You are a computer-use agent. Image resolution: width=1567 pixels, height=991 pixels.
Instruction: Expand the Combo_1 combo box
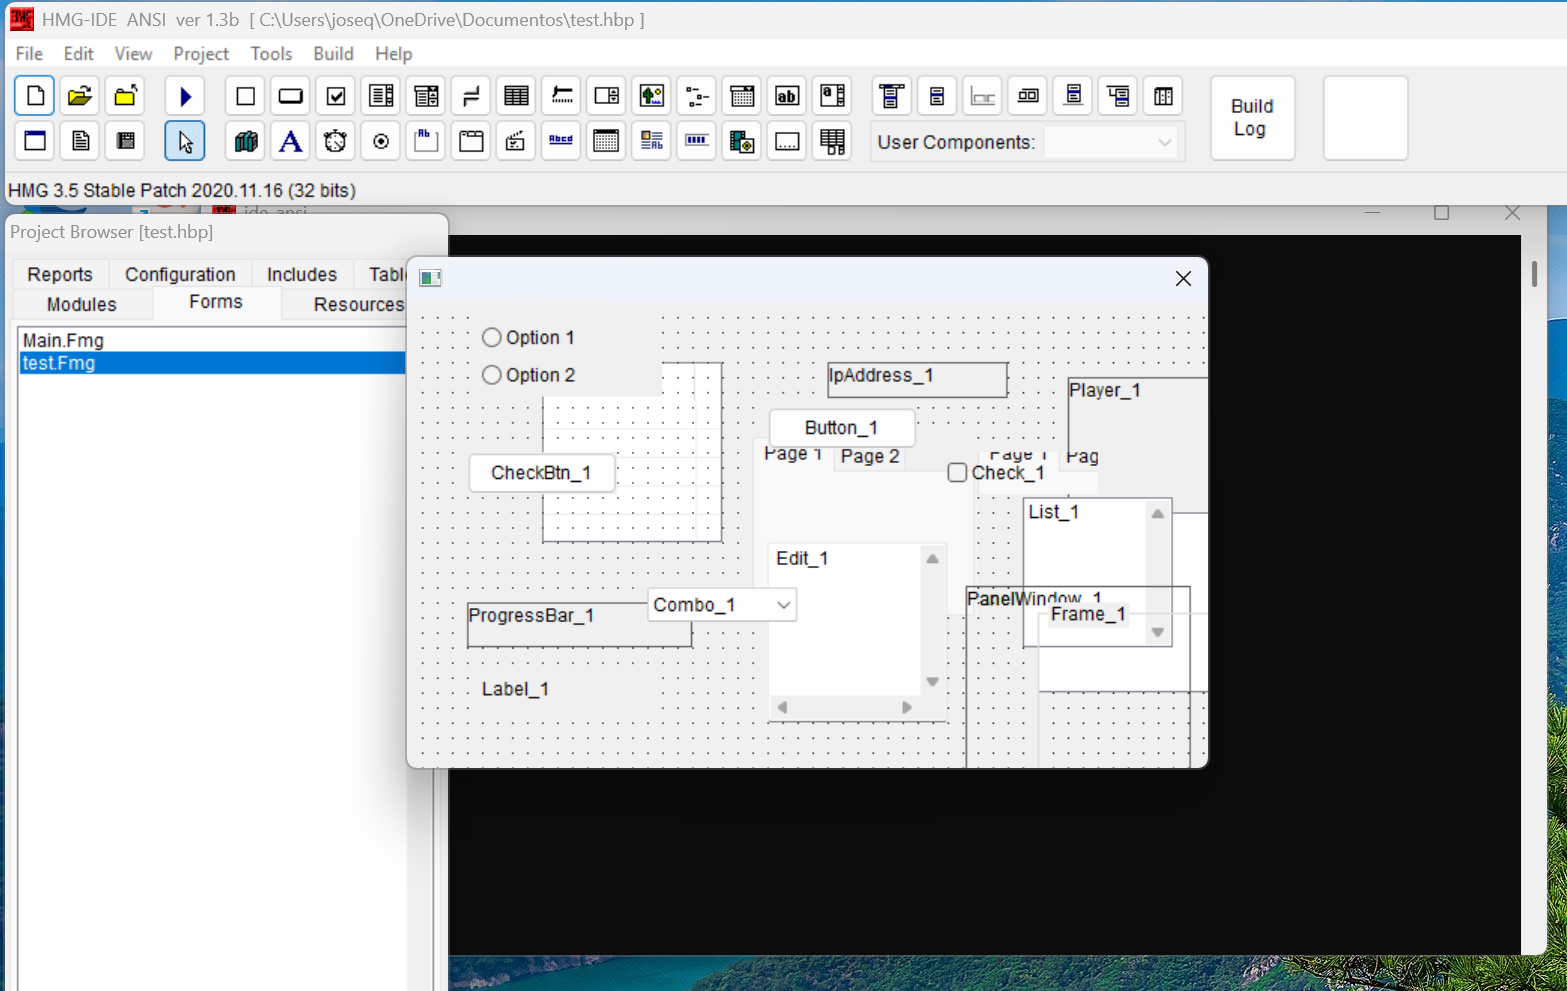point(784,605)
